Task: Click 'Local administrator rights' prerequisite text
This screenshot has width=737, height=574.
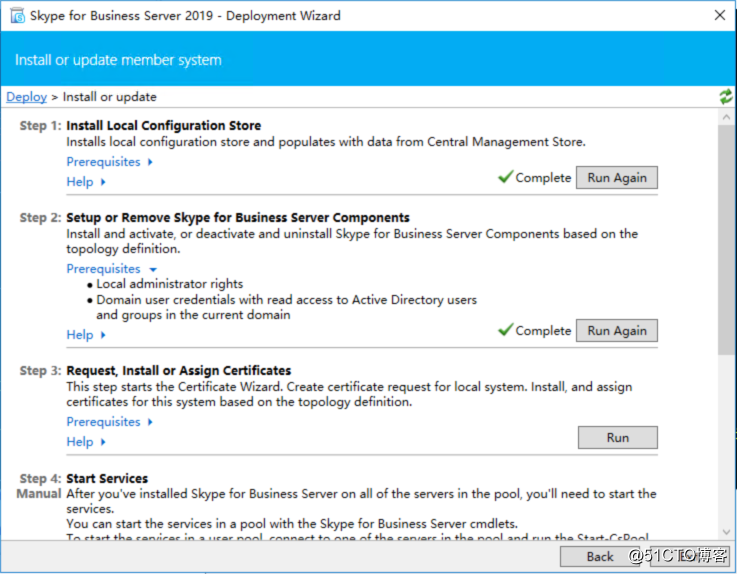Action: 170,284
